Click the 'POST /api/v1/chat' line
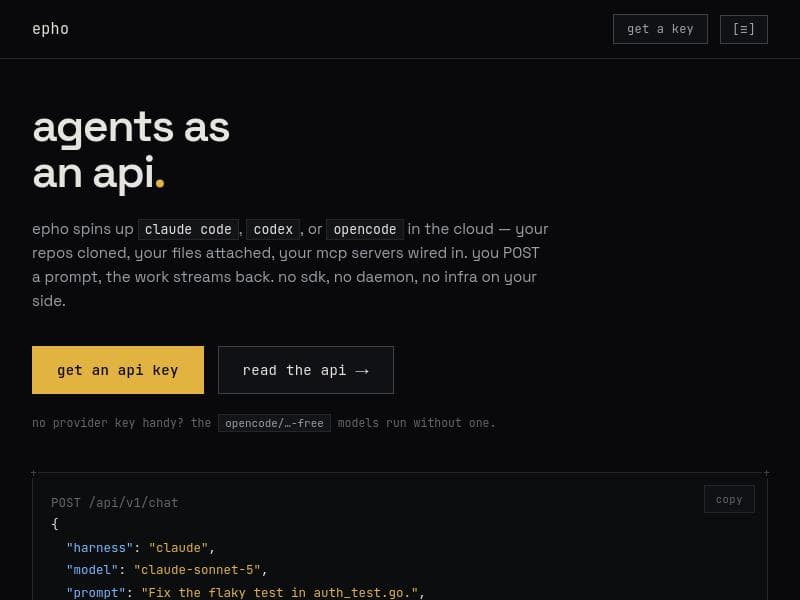 pos(115,503)
